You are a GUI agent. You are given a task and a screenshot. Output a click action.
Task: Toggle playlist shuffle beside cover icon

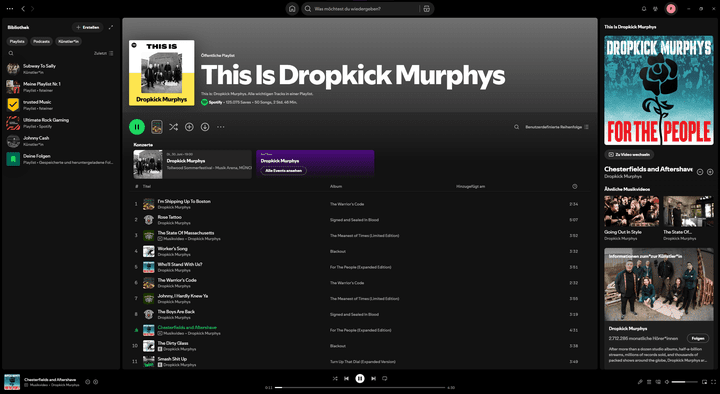click(173, 127)
